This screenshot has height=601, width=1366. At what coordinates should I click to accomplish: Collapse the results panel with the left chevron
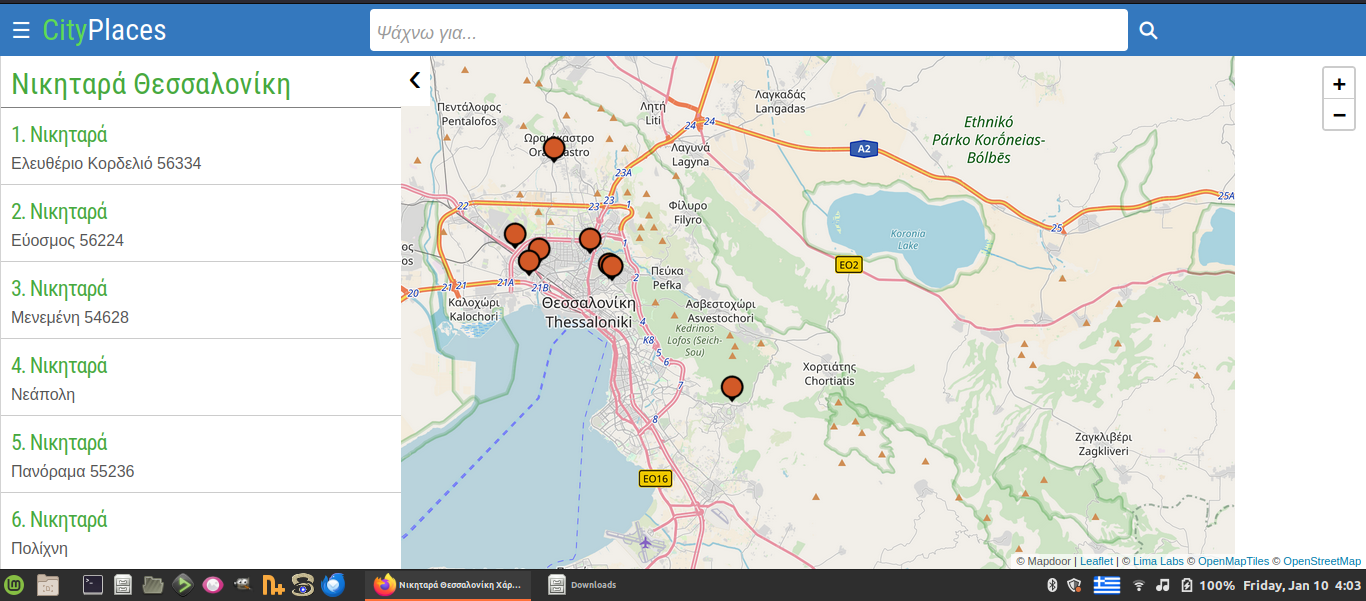tap(415, 80)
